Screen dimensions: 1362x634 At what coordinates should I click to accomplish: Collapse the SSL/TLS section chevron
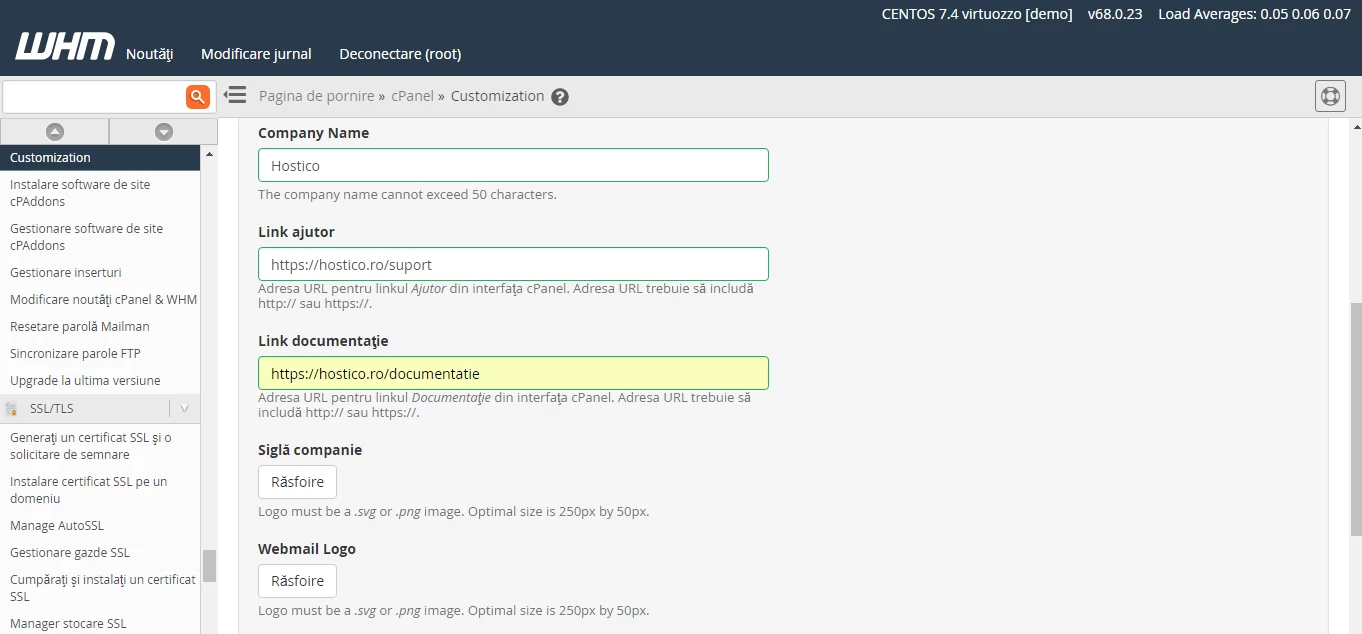184,408
